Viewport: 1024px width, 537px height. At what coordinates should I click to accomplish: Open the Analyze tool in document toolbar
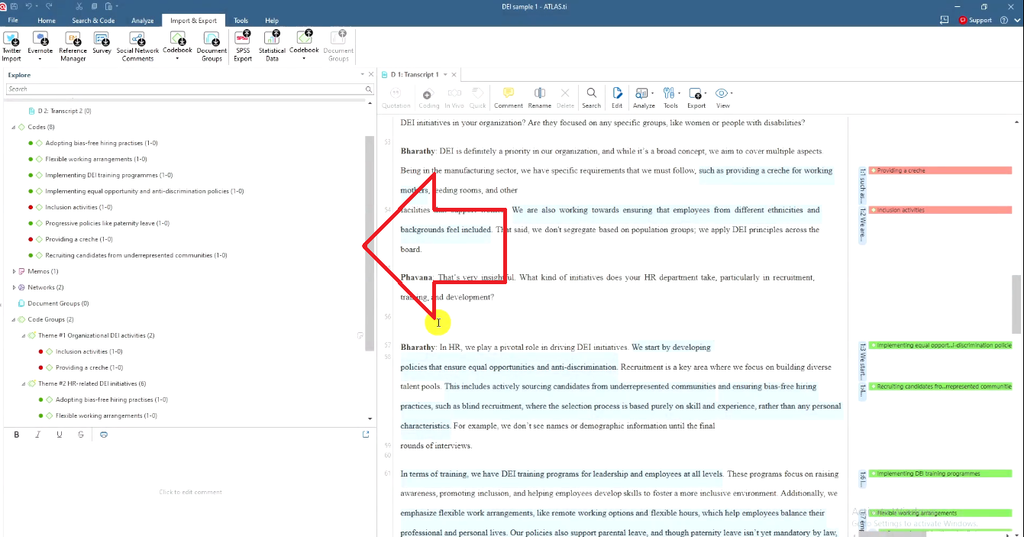[x=643, y=98]
